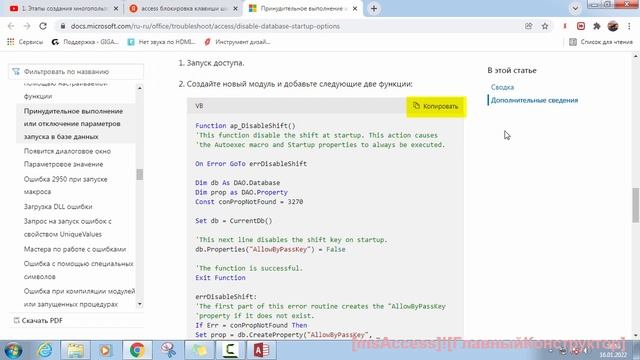Open new tab with plus button
640x360 pixels.
click(374, 9)
